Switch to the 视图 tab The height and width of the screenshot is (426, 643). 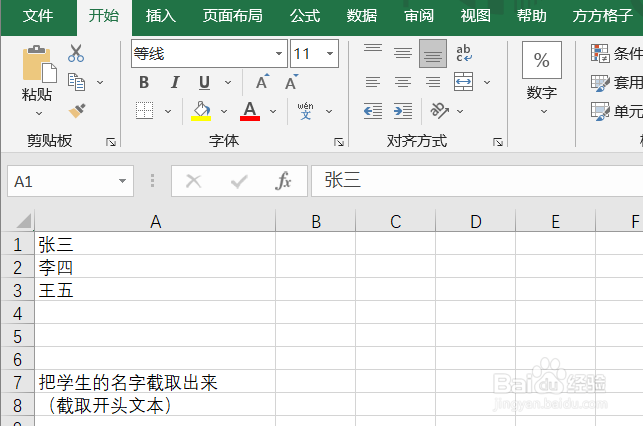475,16
